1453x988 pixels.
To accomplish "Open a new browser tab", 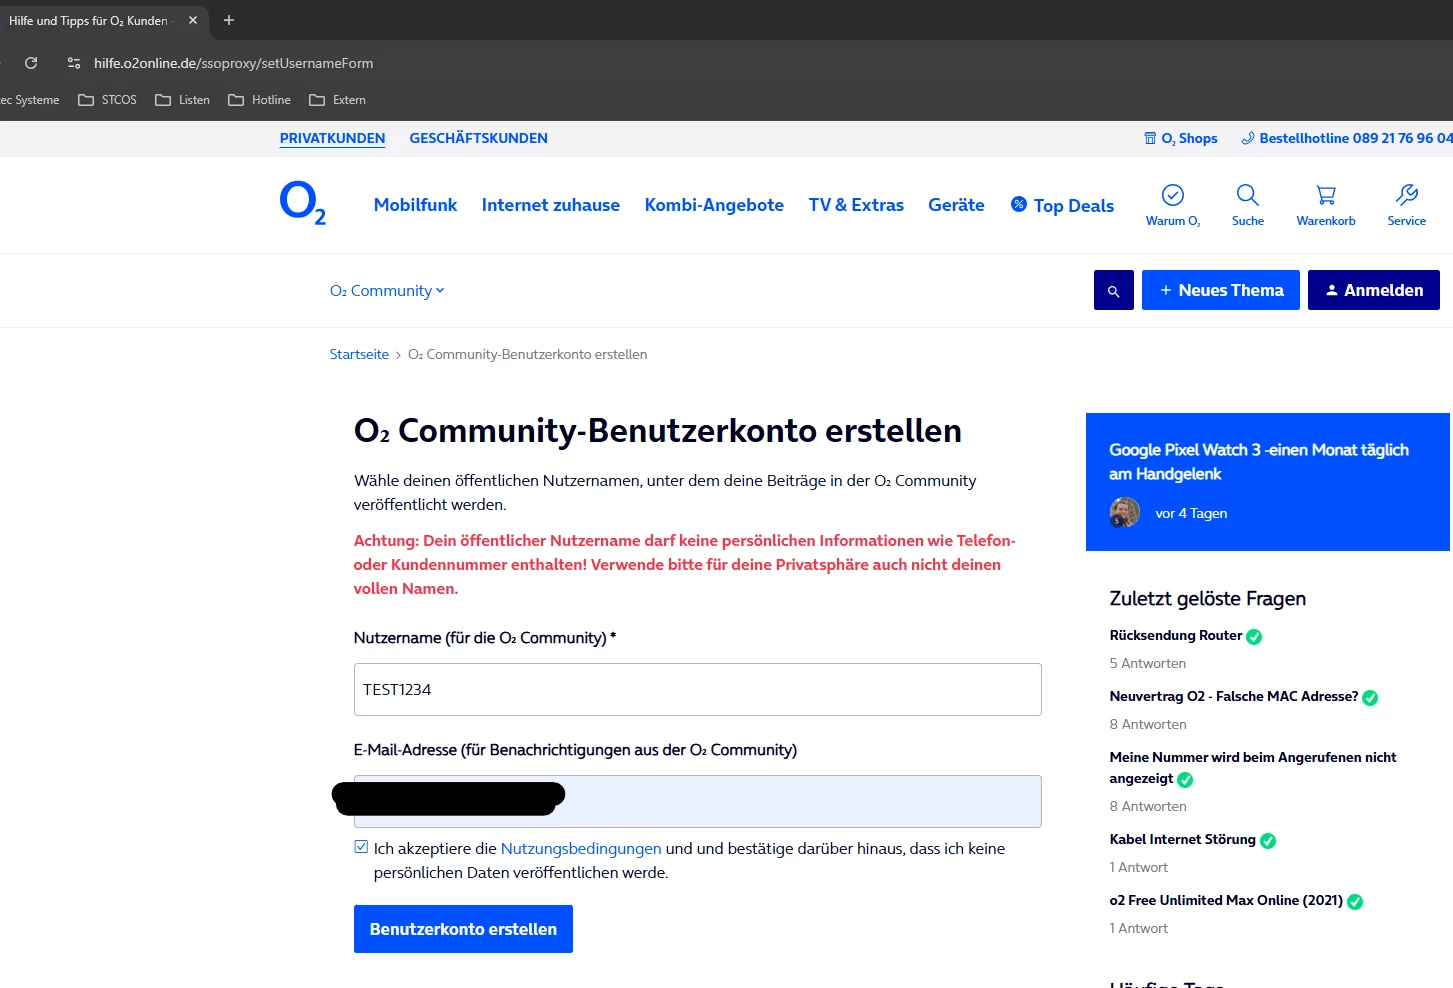I will [229, 20].
